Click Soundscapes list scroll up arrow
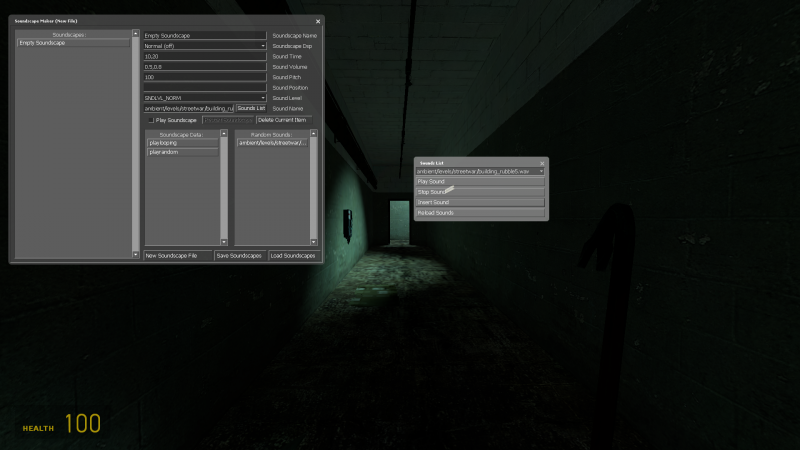800x450 pixels. click(136, 33)
